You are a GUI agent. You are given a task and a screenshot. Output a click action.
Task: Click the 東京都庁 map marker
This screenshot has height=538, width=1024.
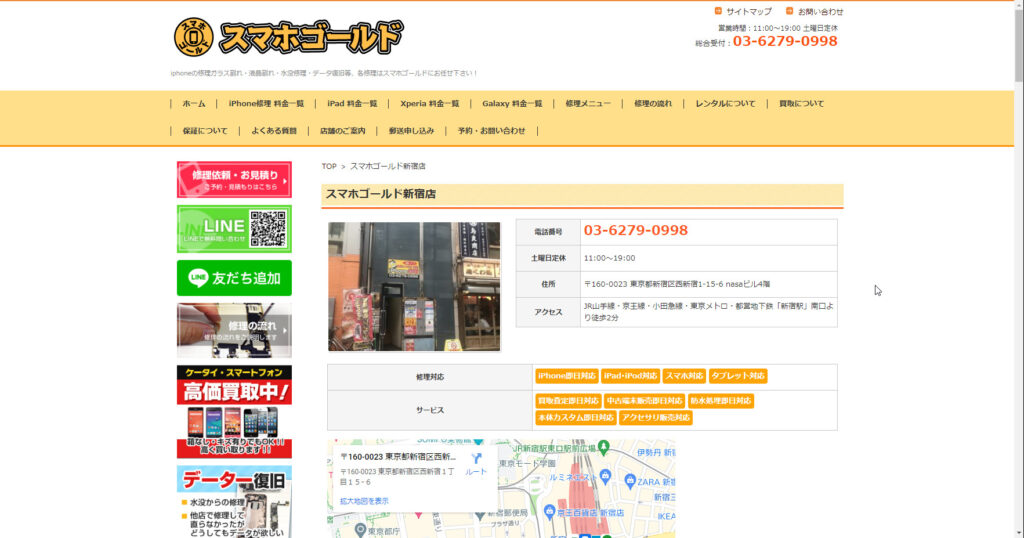click(x=360, y=530)
